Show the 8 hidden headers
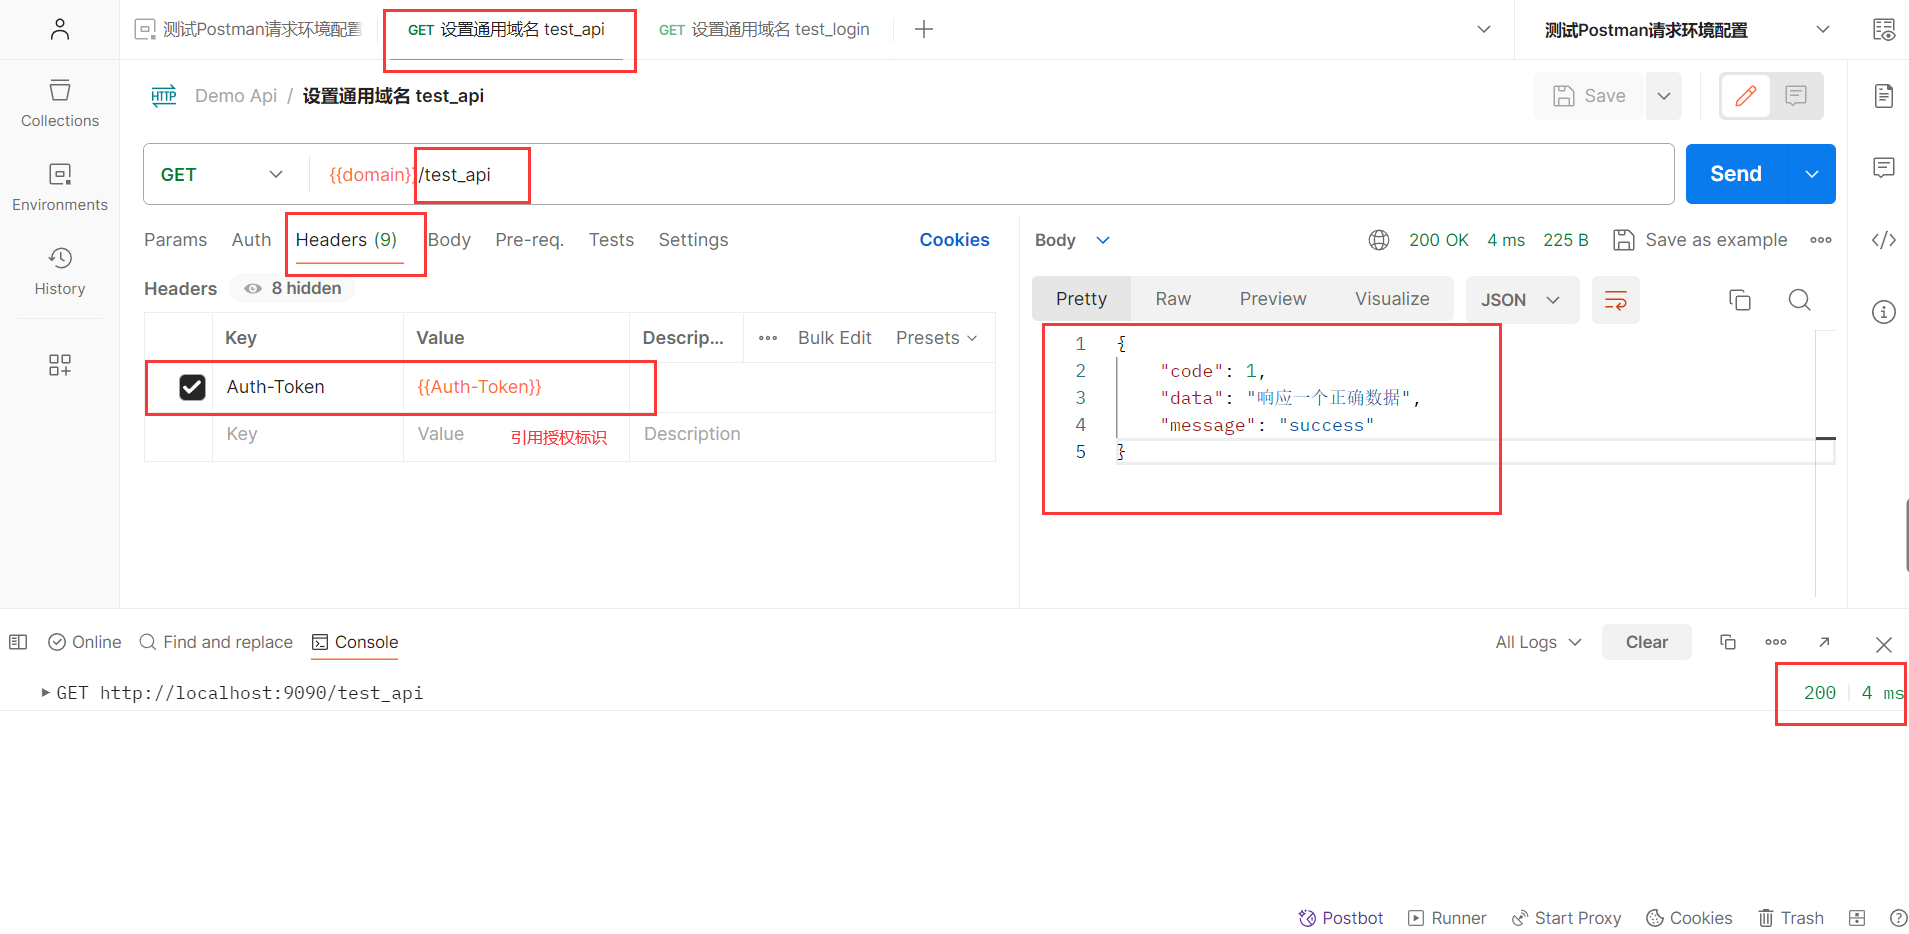 pos(293,288)
